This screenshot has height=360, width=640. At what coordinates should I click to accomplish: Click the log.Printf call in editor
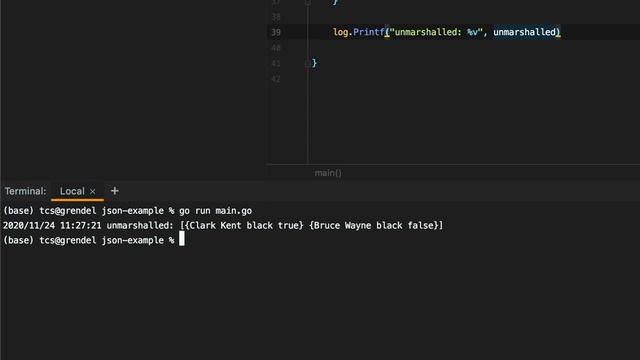click(x=359, y=32)
